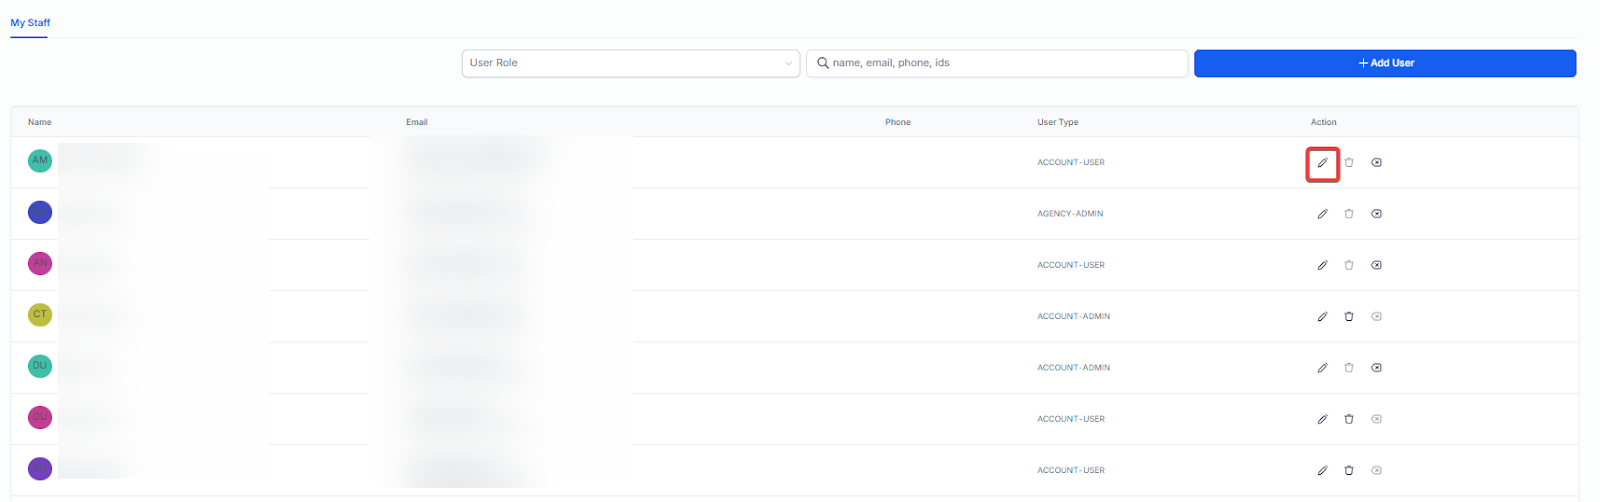Click the CT avatar circle
The width and height of the screenshot is (1600, 502).
click(40, 315)
